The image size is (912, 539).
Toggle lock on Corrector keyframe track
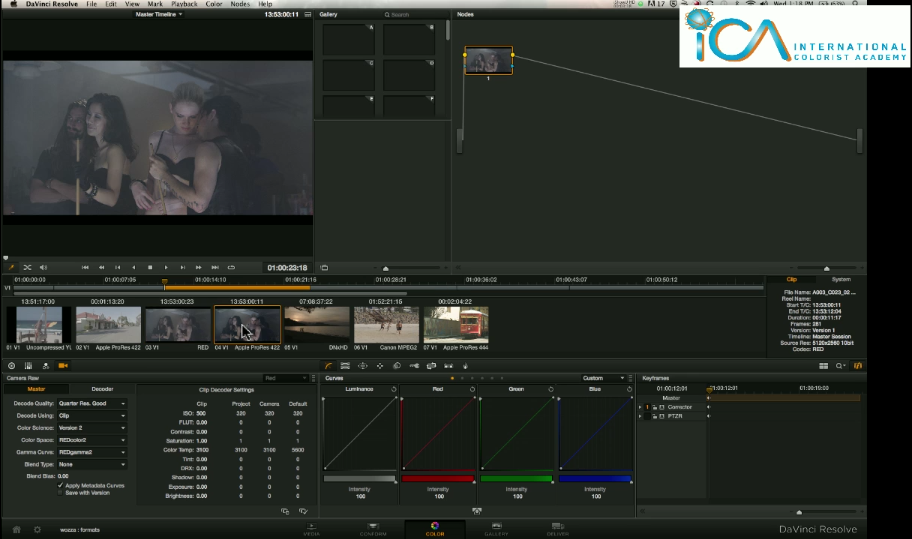pos(654,407)
